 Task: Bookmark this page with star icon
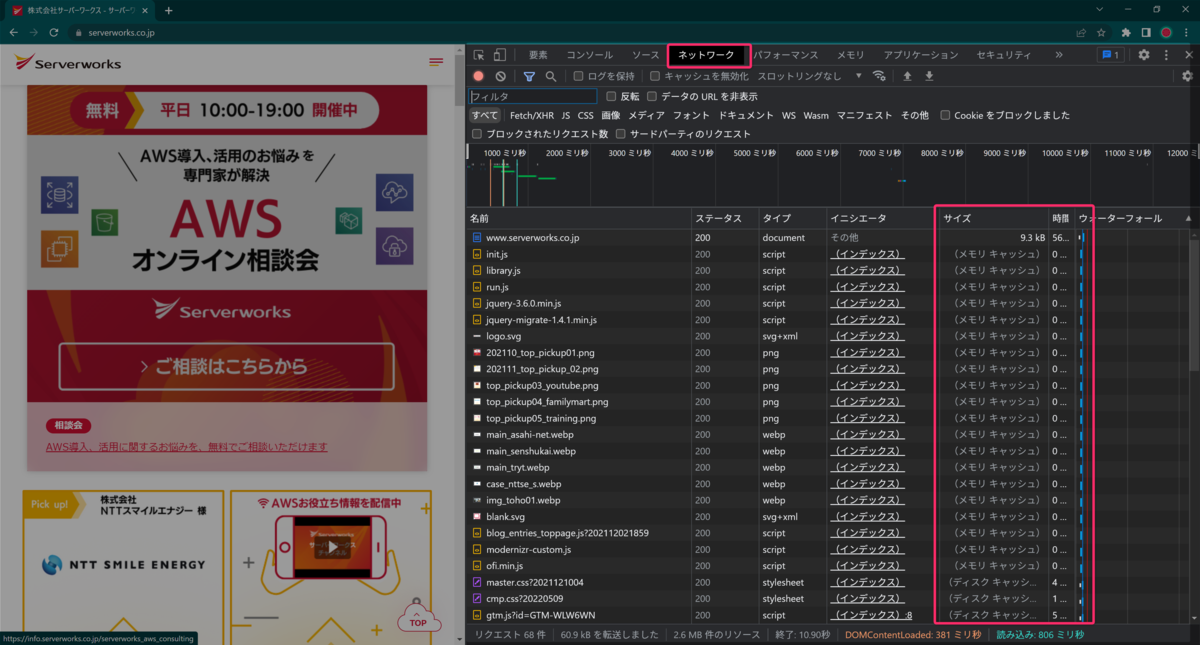pos(1101,32)
